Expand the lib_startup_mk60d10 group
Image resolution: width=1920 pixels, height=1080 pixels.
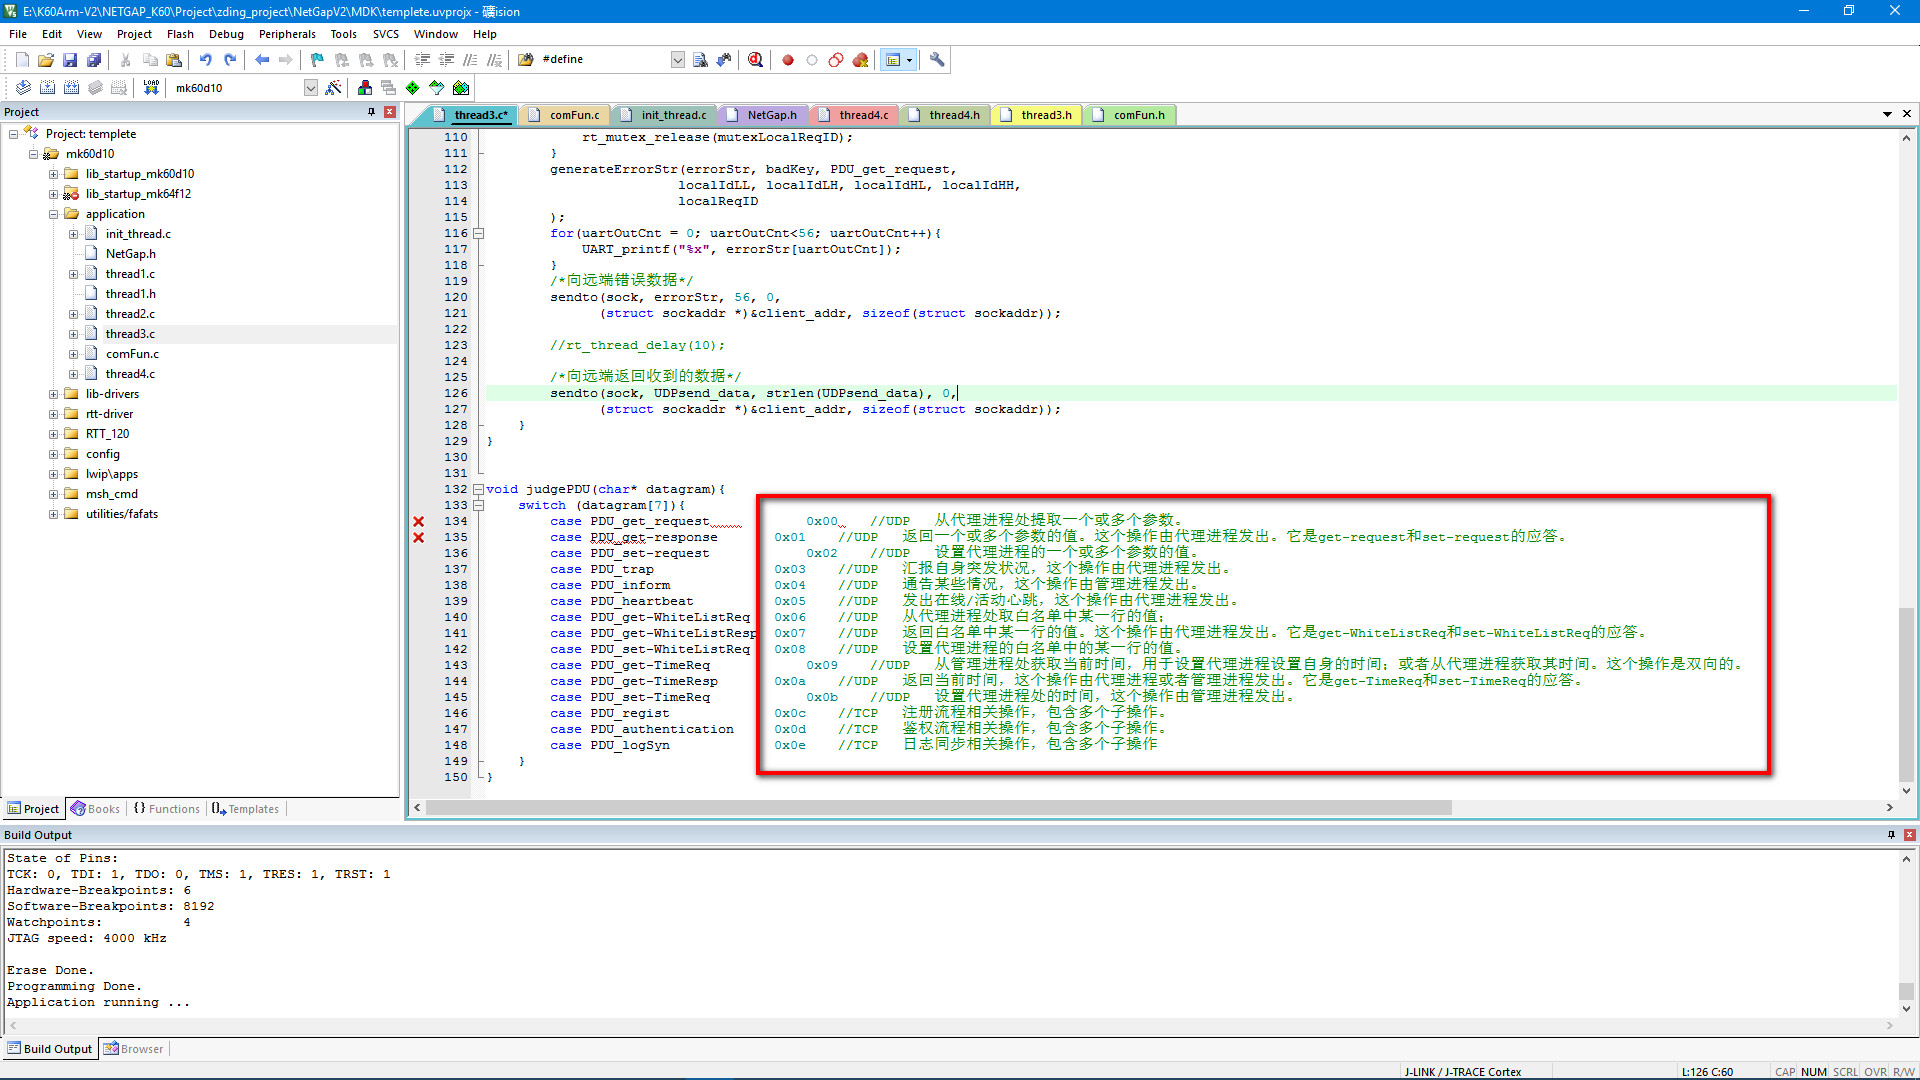tap(54, 174)
